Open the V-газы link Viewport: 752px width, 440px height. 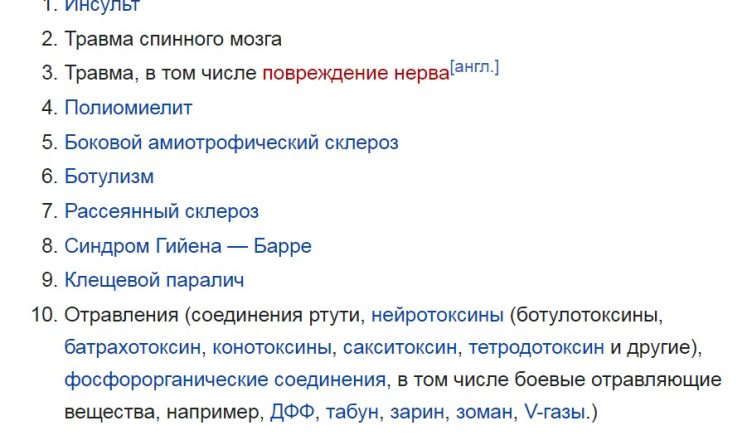pos(555,412)
